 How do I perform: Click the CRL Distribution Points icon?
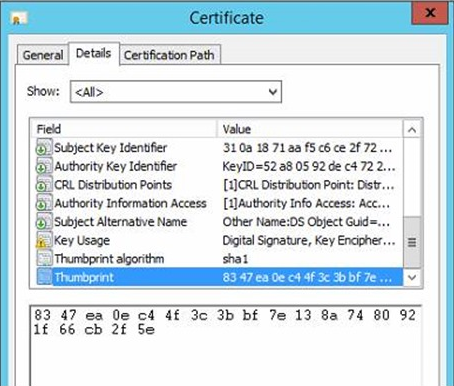44,184
